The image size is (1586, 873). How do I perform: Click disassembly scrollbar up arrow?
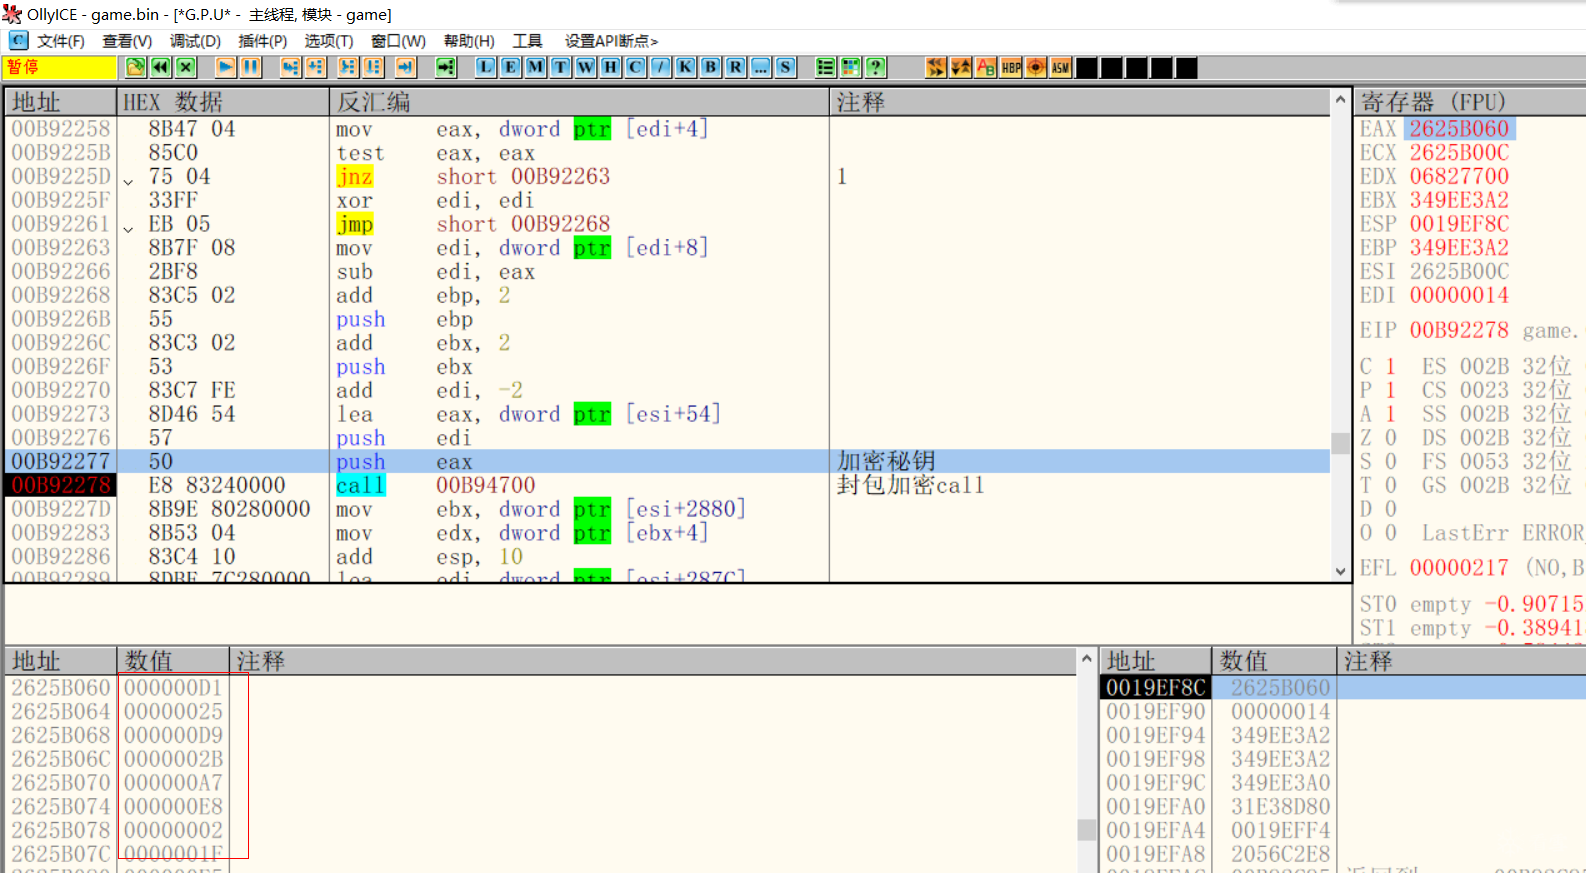click(x=1340, y=99)
